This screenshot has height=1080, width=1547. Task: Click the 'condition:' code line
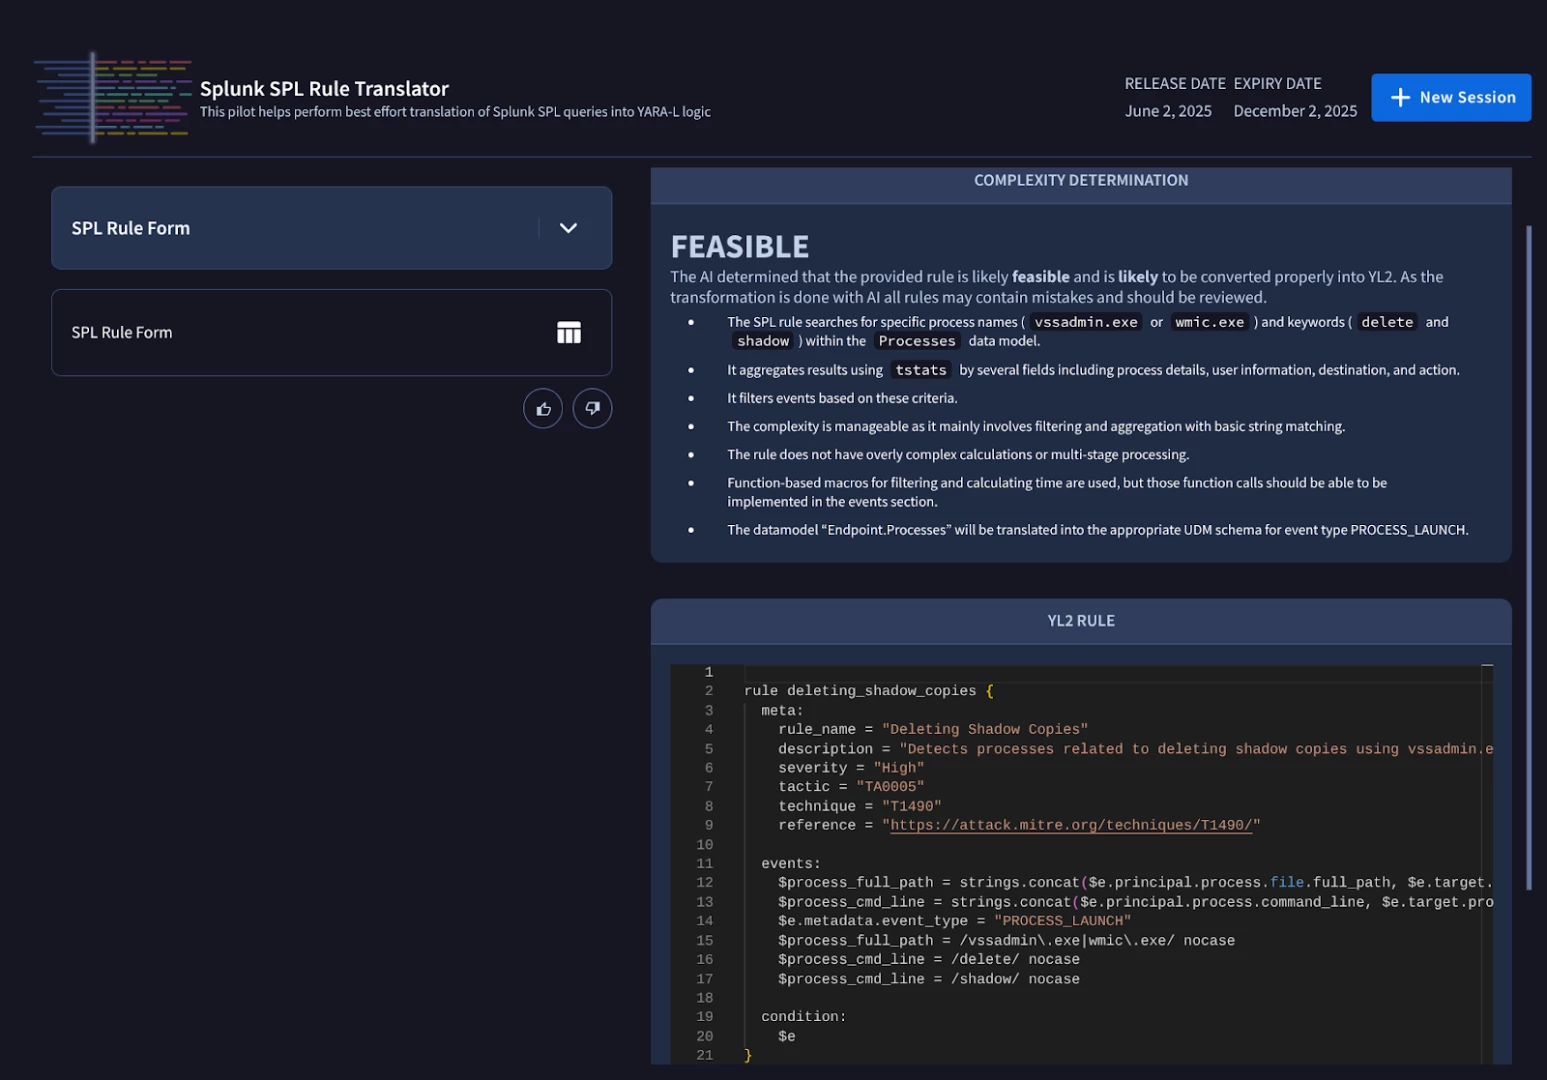pyautogui.click(x=804, y=1017)
